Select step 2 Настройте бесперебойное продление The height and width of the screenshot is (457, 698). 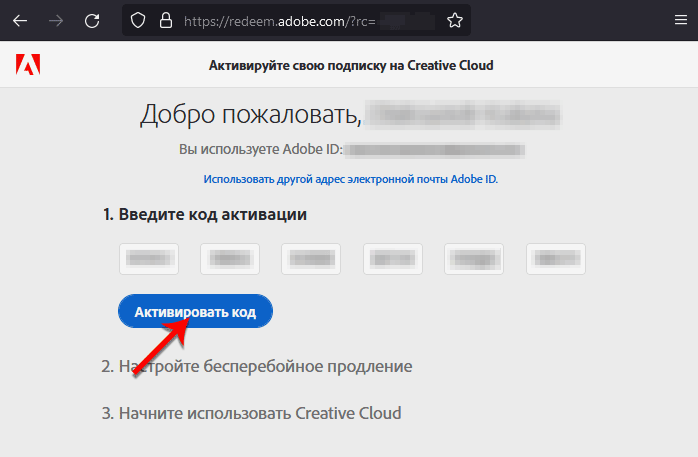click(257, 367)
